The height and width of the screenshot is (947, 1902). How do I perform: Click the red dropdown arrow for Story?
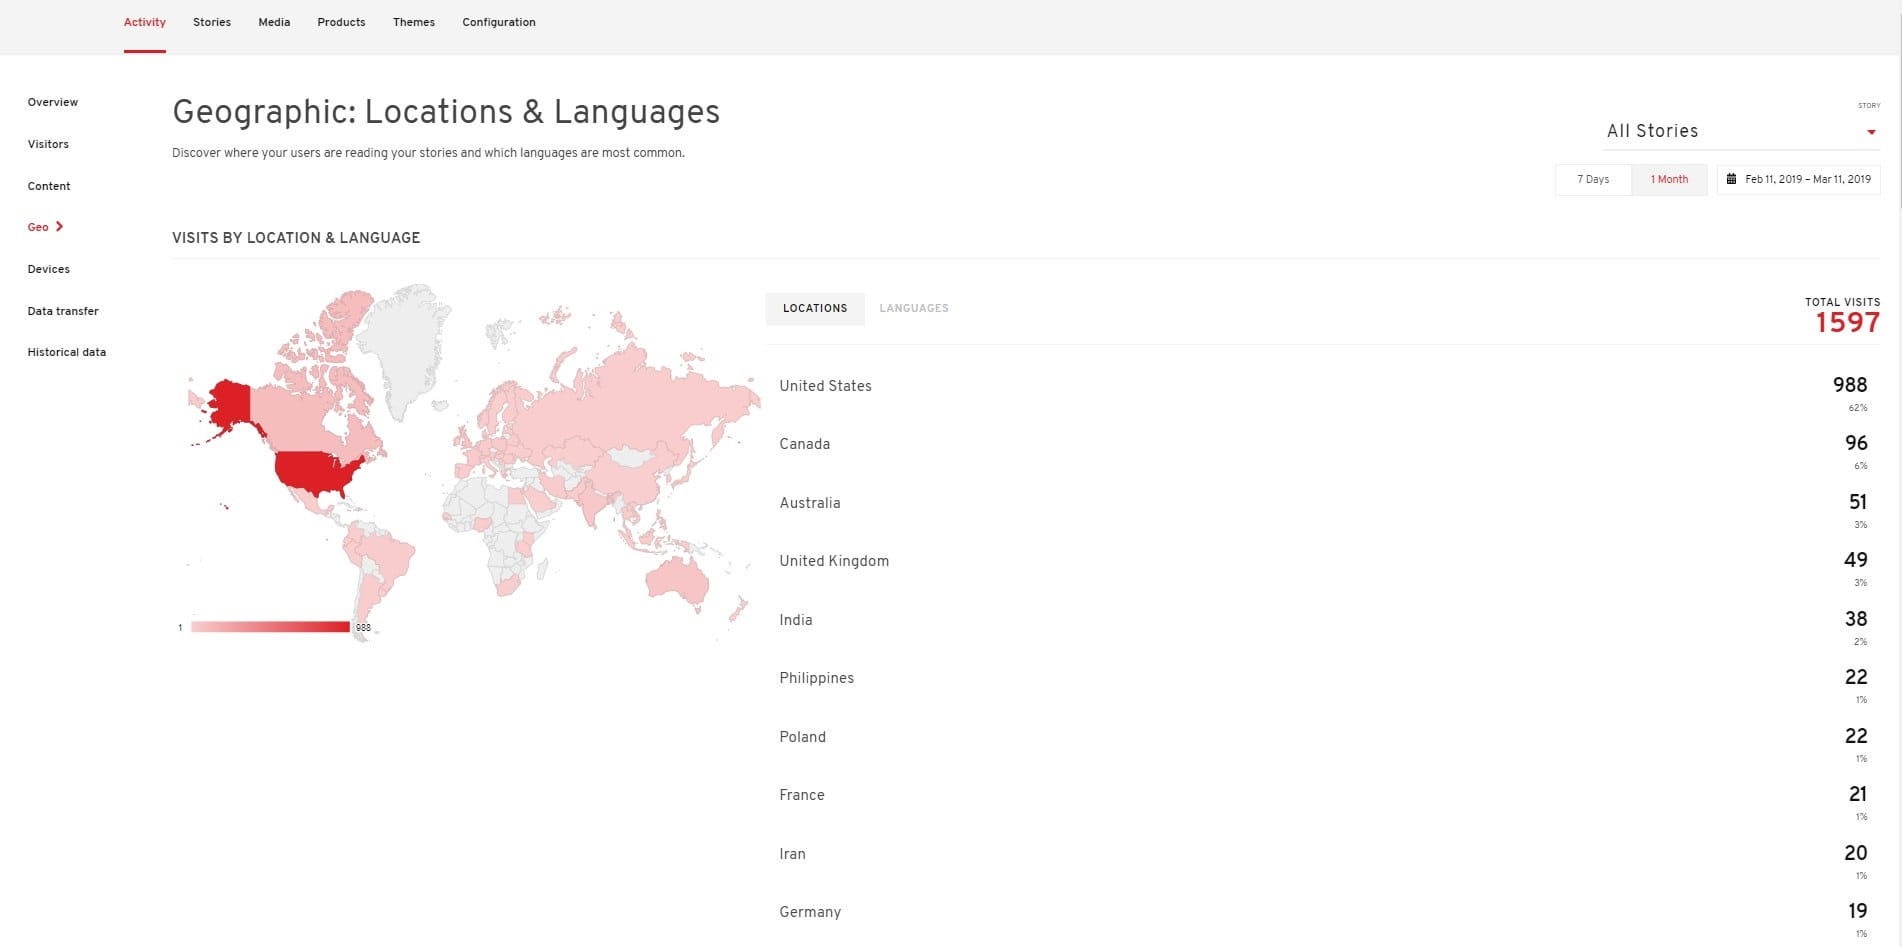coord(1871,132)
